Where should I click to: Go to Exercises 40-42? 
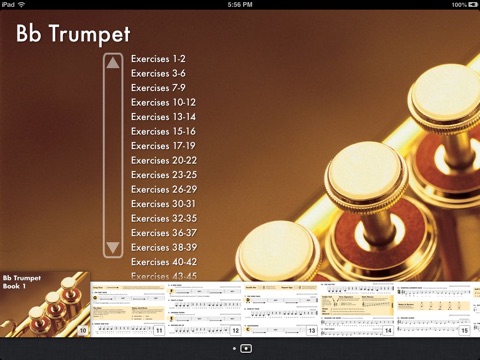click(x=164, y=262)
